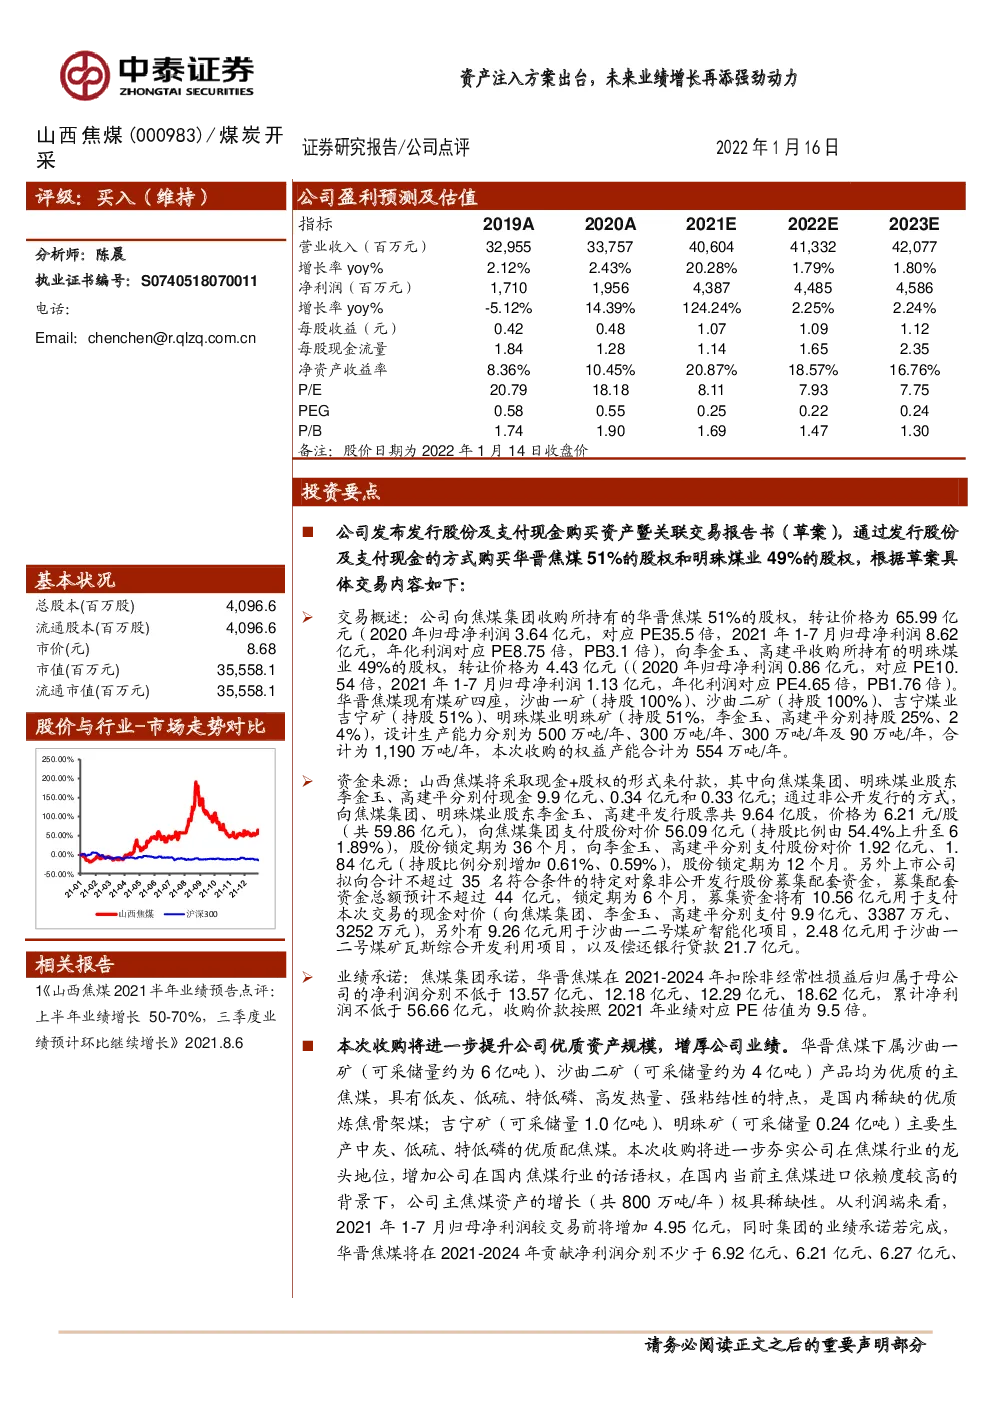
Task: Click the arrow bullet beside 资金来源
Action: tap(308, 781)
